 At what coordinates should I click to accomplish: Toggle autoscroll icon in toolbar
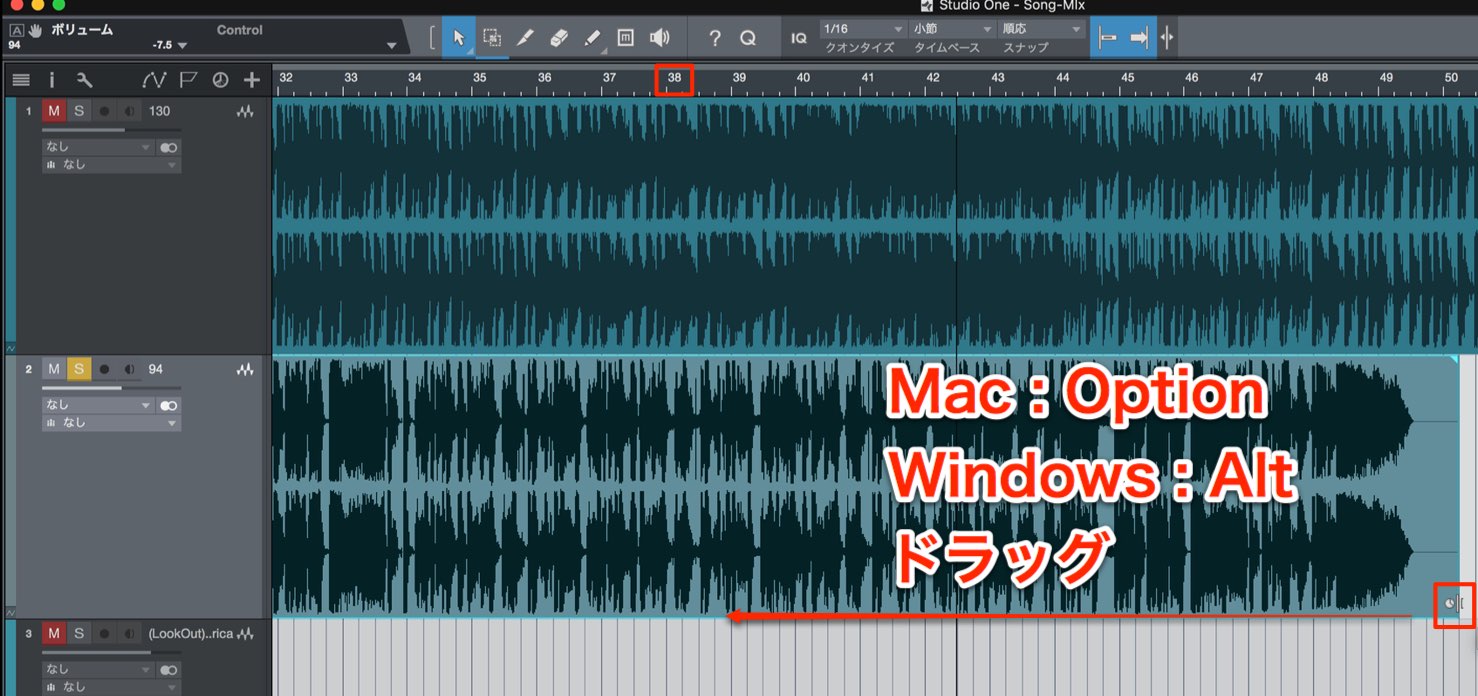[x=1107, y=38]
